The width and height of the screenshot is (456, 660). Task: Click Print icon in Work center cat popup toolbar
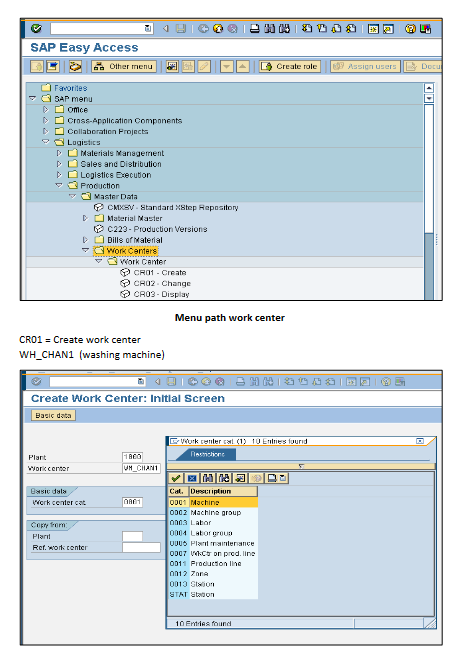[x=272, y=478]
